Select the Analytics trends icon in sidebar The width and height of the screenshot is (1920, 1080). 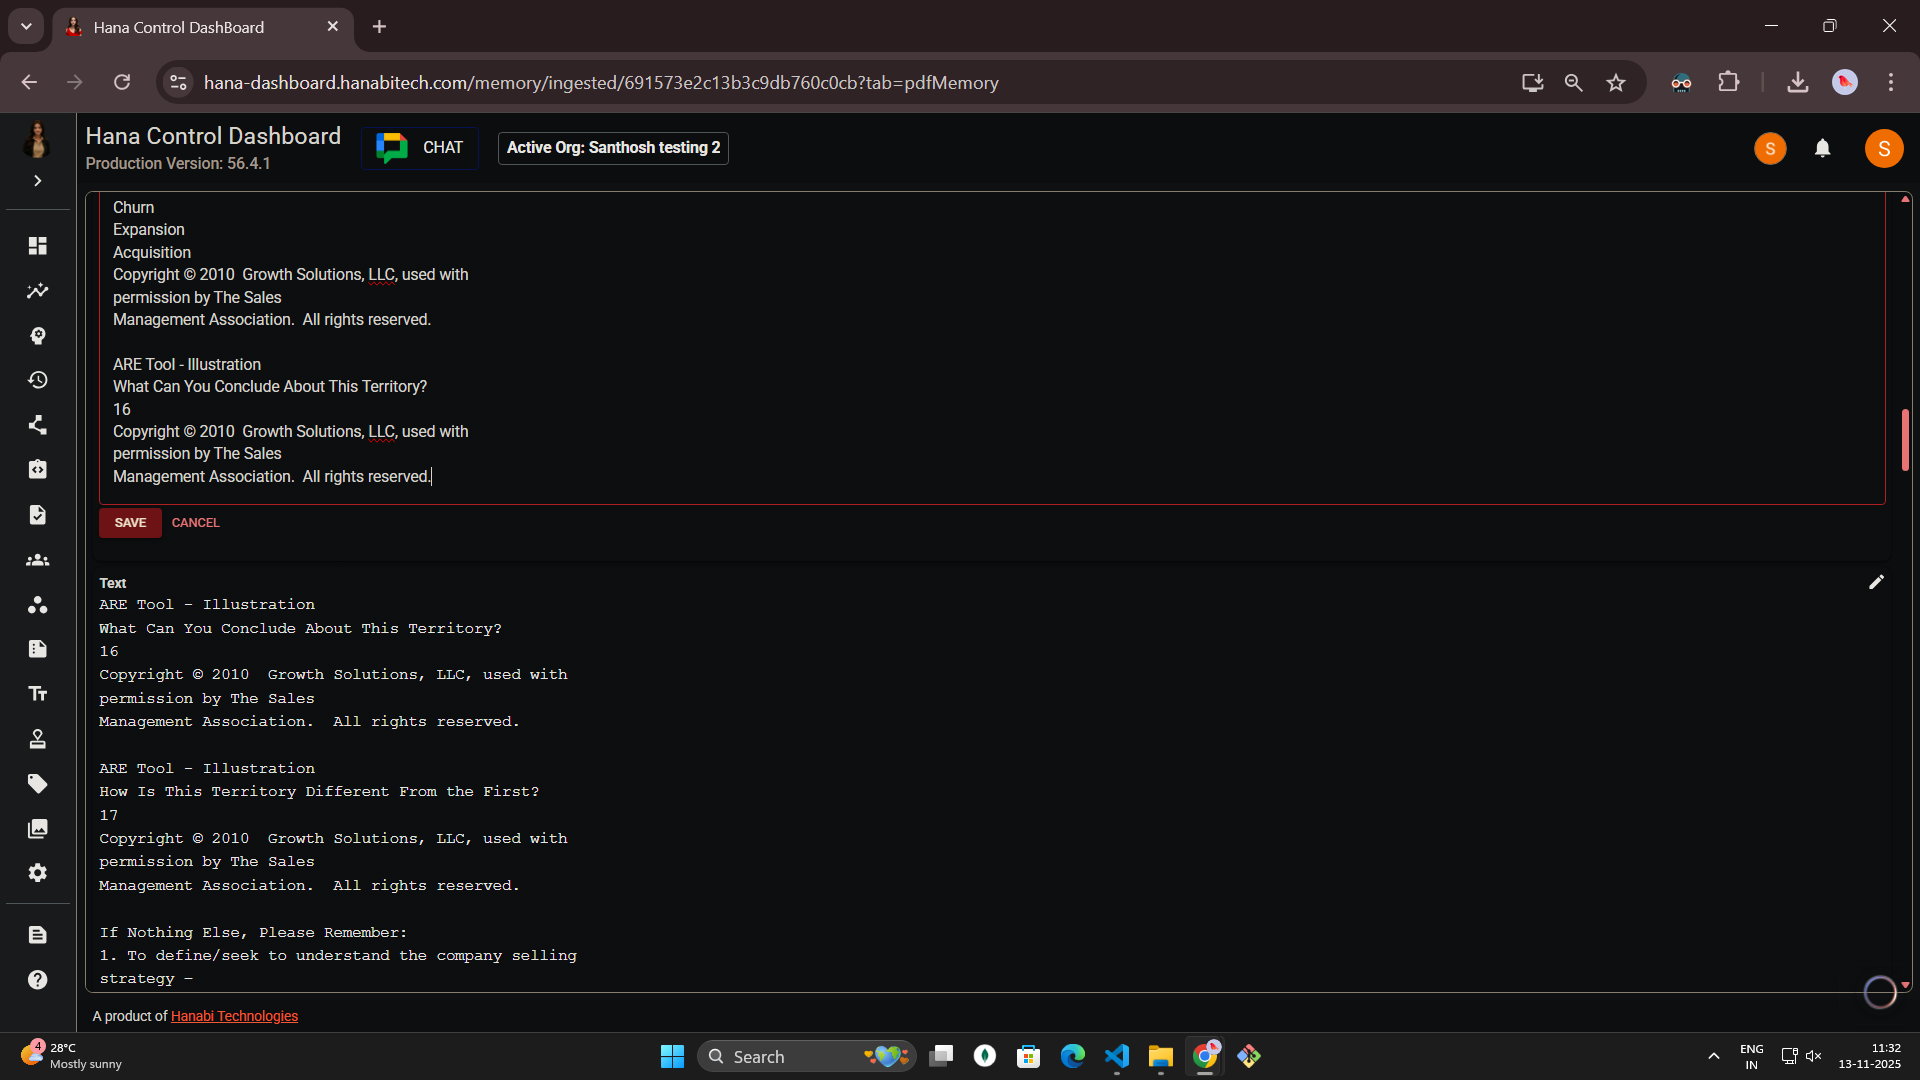pyautogui.click(x=37, y=291)
